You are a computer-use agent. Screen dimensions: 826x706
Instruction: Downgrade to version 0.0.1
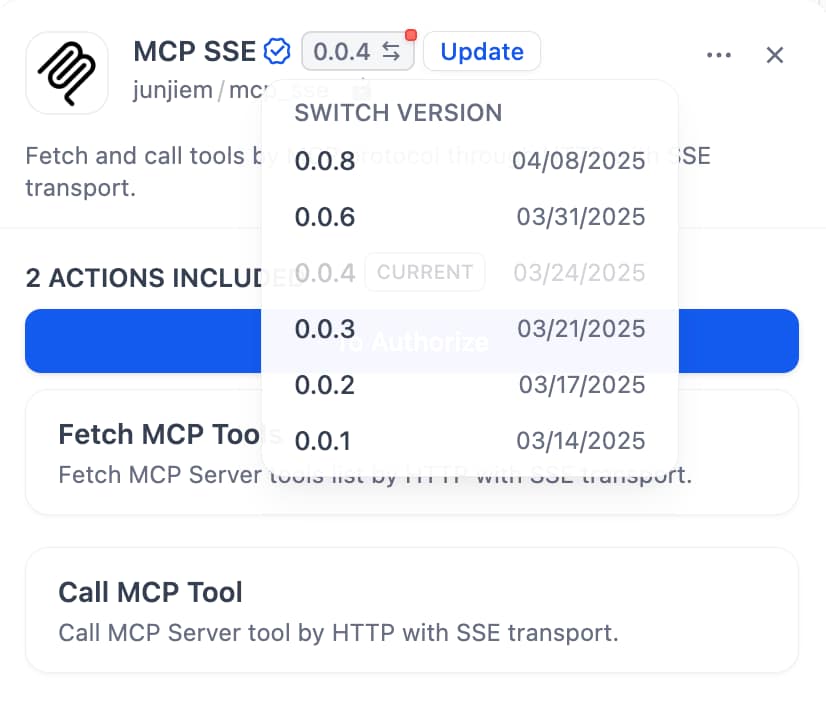pos(469,440)
